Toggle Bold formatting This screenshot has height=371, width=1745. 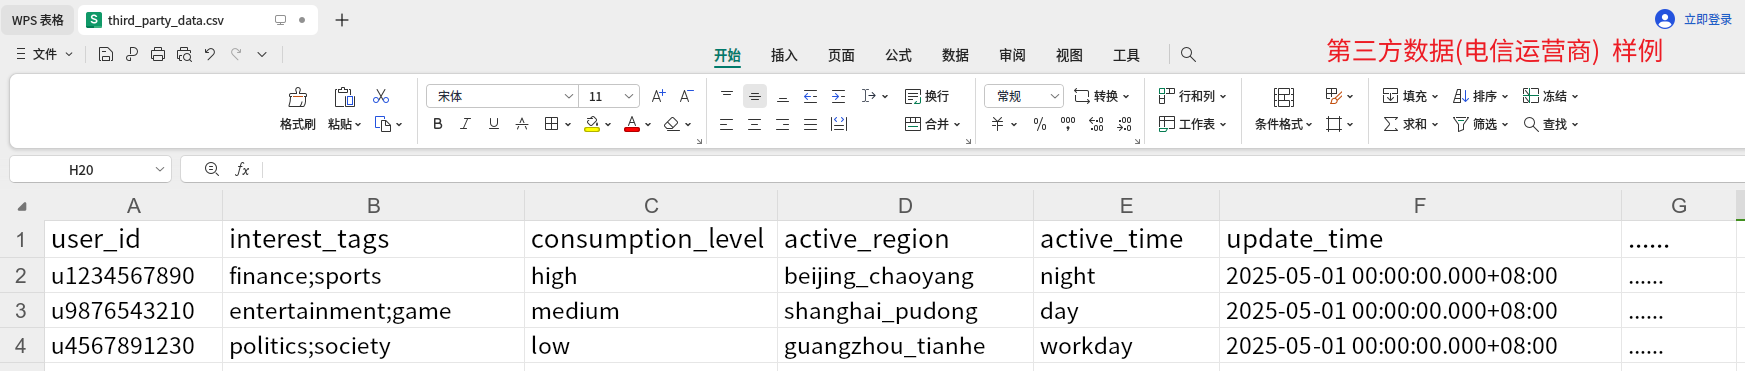tap(437, 124)
